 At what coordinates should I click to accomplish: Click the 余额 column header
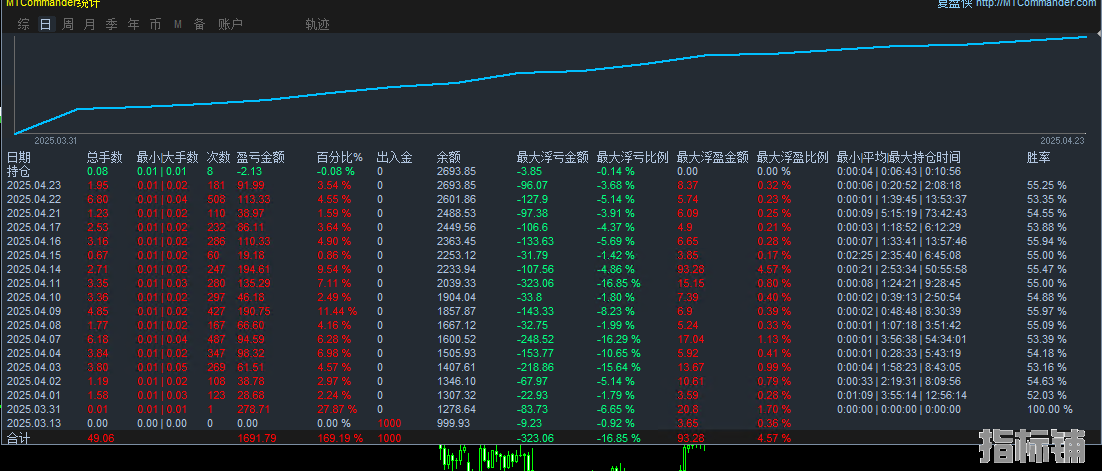(x=448, y=157)
